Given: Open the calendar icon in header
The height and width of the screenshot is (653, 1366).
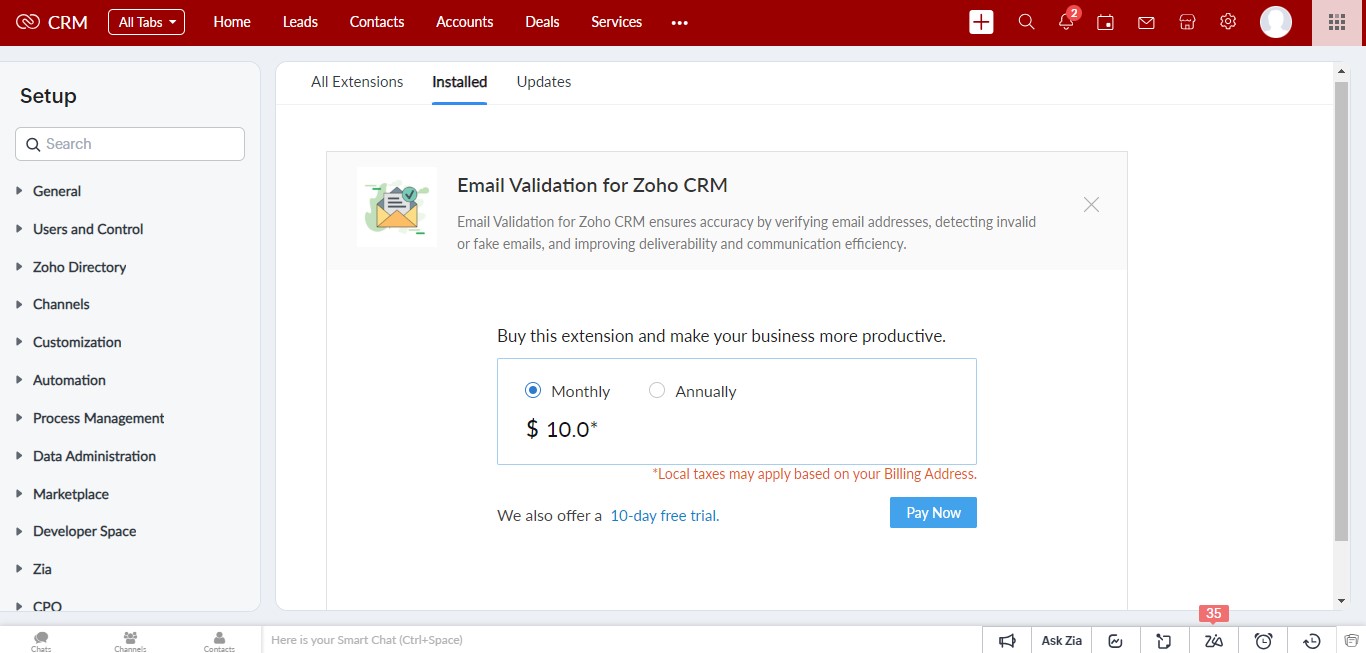Looking at the screenshot, I should [1105, 22].
